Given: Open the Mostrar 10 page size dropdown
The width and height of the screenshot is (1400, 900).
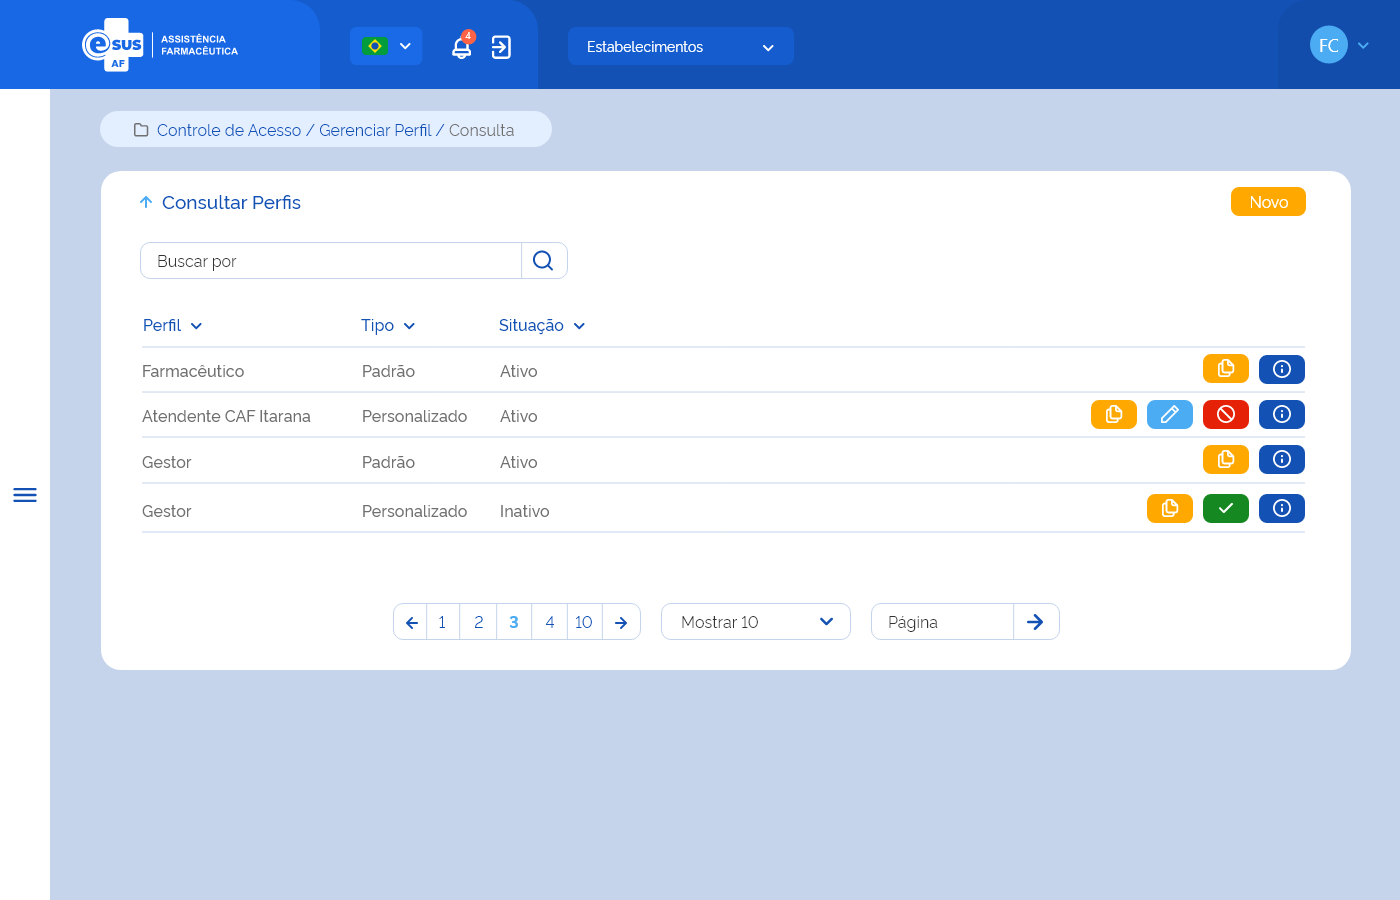Looking at the screenshot, I should pos(755,622).
